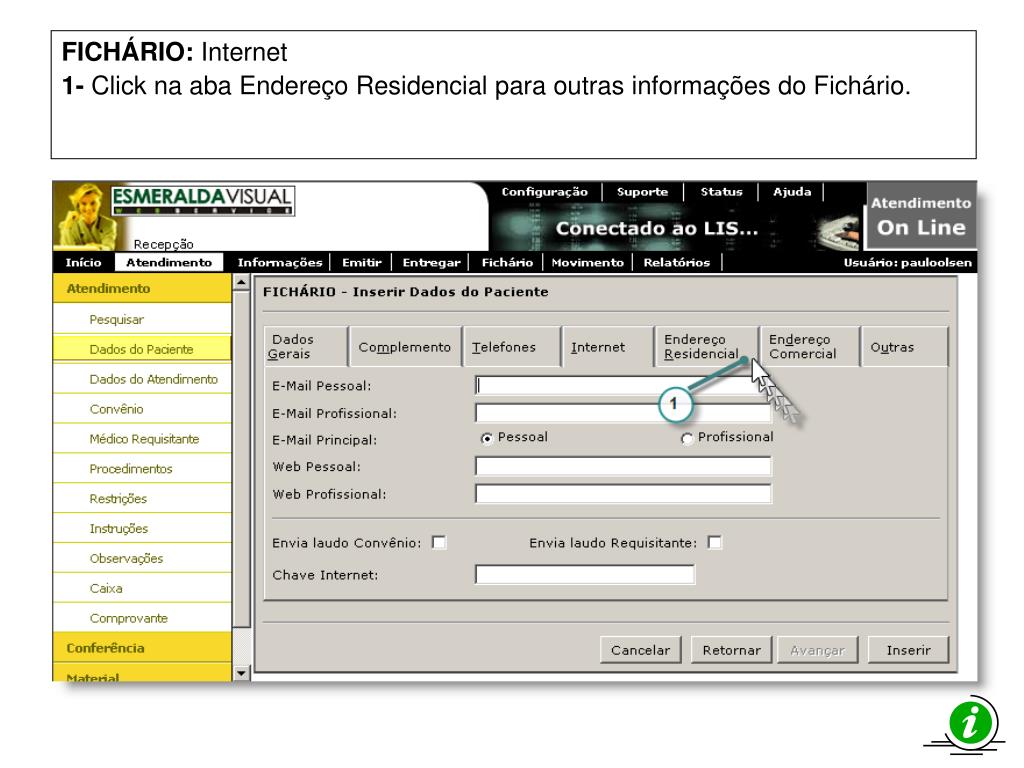Click the Atendimento On Line banner

pos(921,216)
